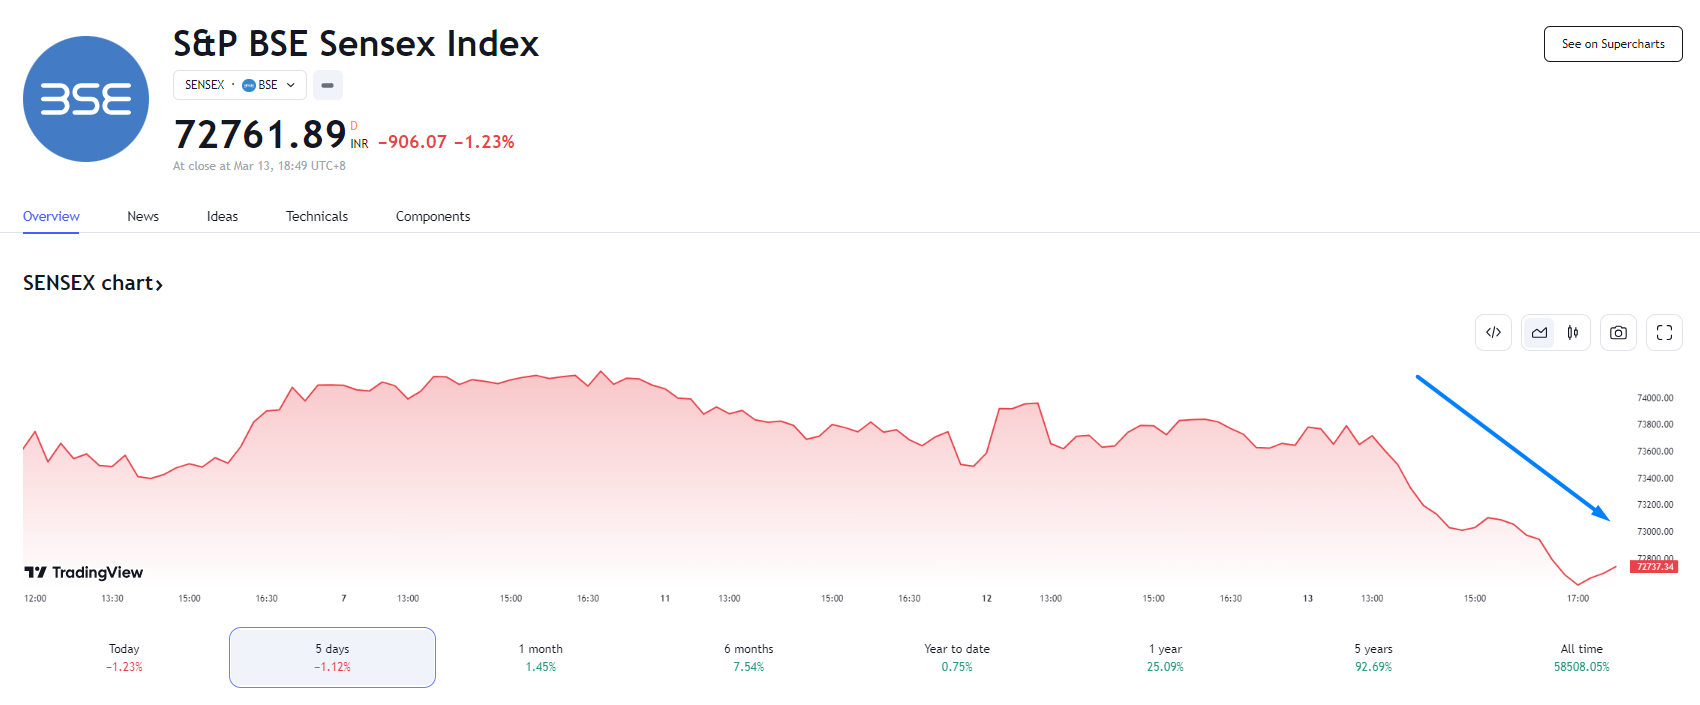Image resolution: width=1700 pixels, height=705 pixels.
Task: Take a chart snapshot with camera icon
Action: 1618,333
